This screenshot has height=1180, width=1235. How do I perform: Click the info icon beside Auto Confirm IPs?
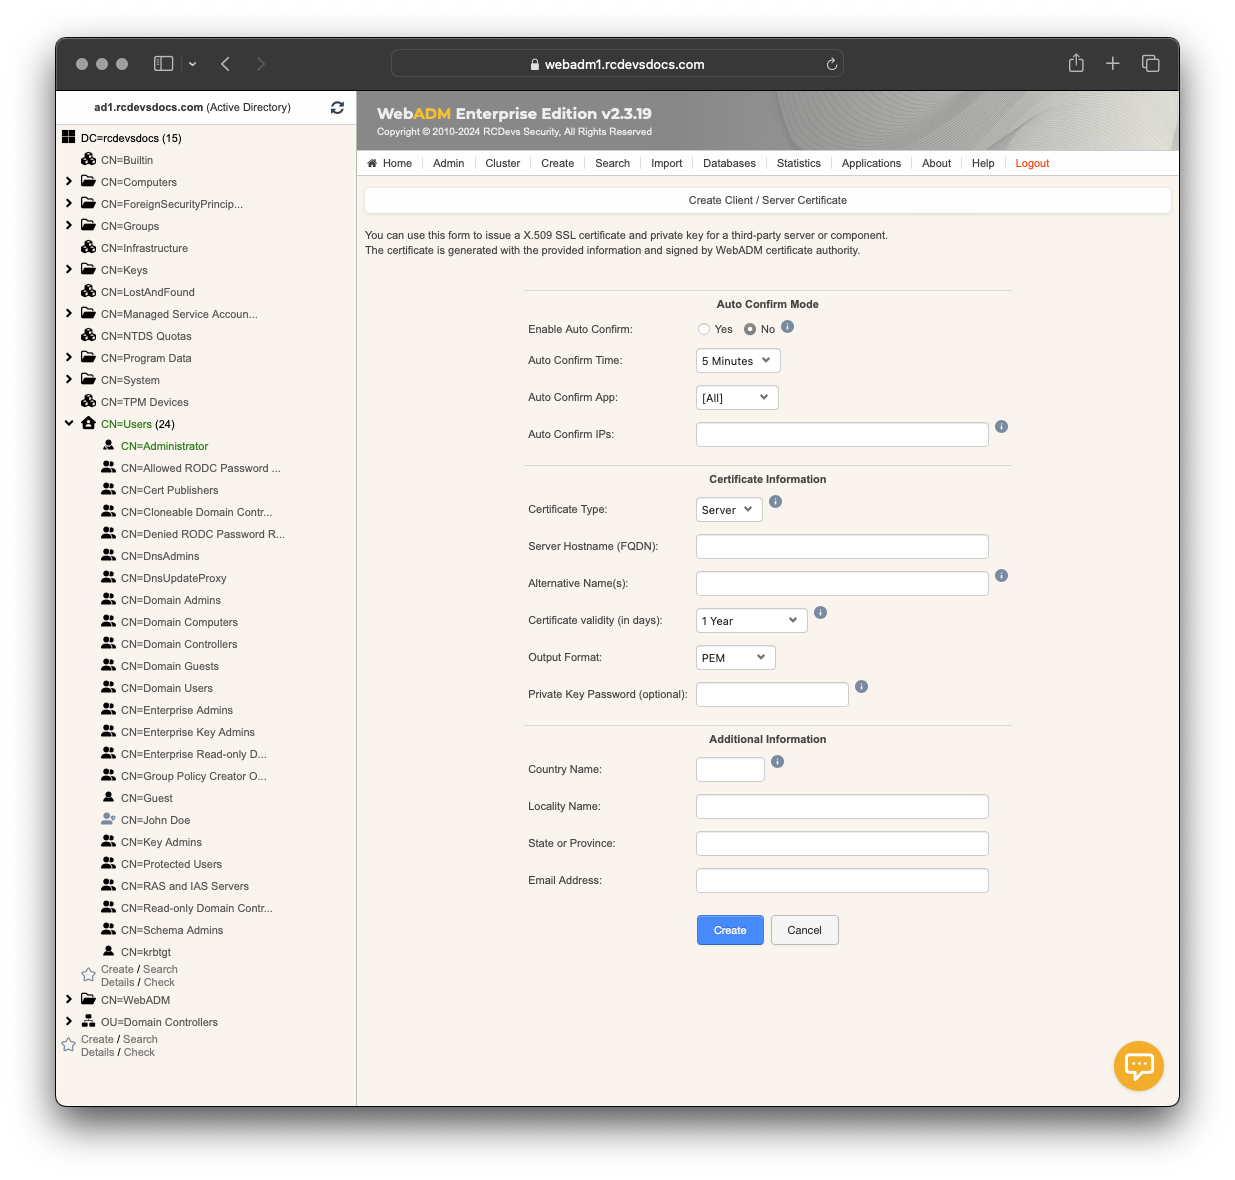1001,426
